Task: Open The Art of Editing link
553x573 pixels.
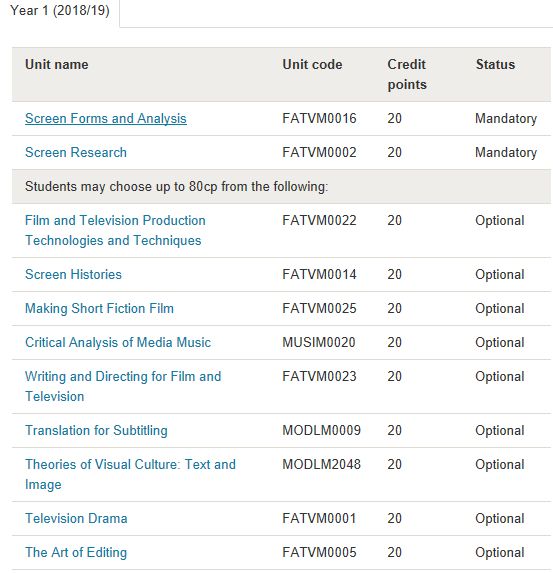Action: pos(76,553)
